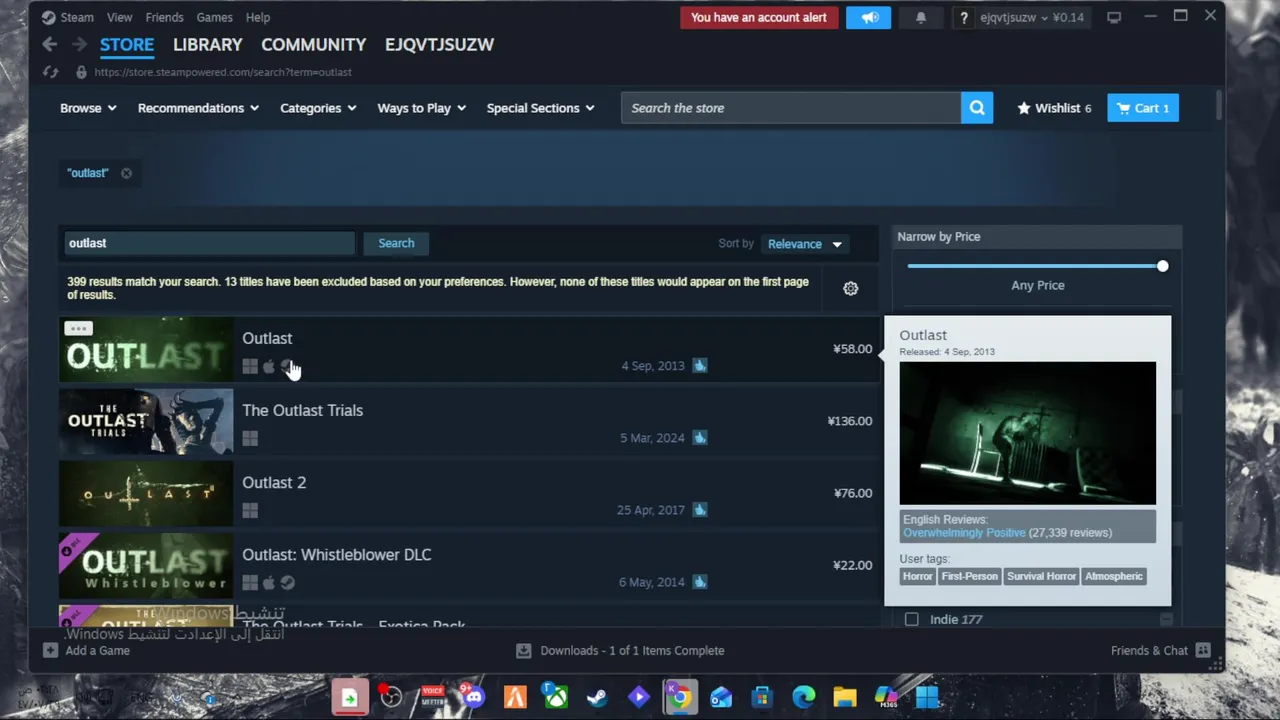Open The Outlast Trials thumbnail
This screenshot has width=1280, height=720.
146,421
